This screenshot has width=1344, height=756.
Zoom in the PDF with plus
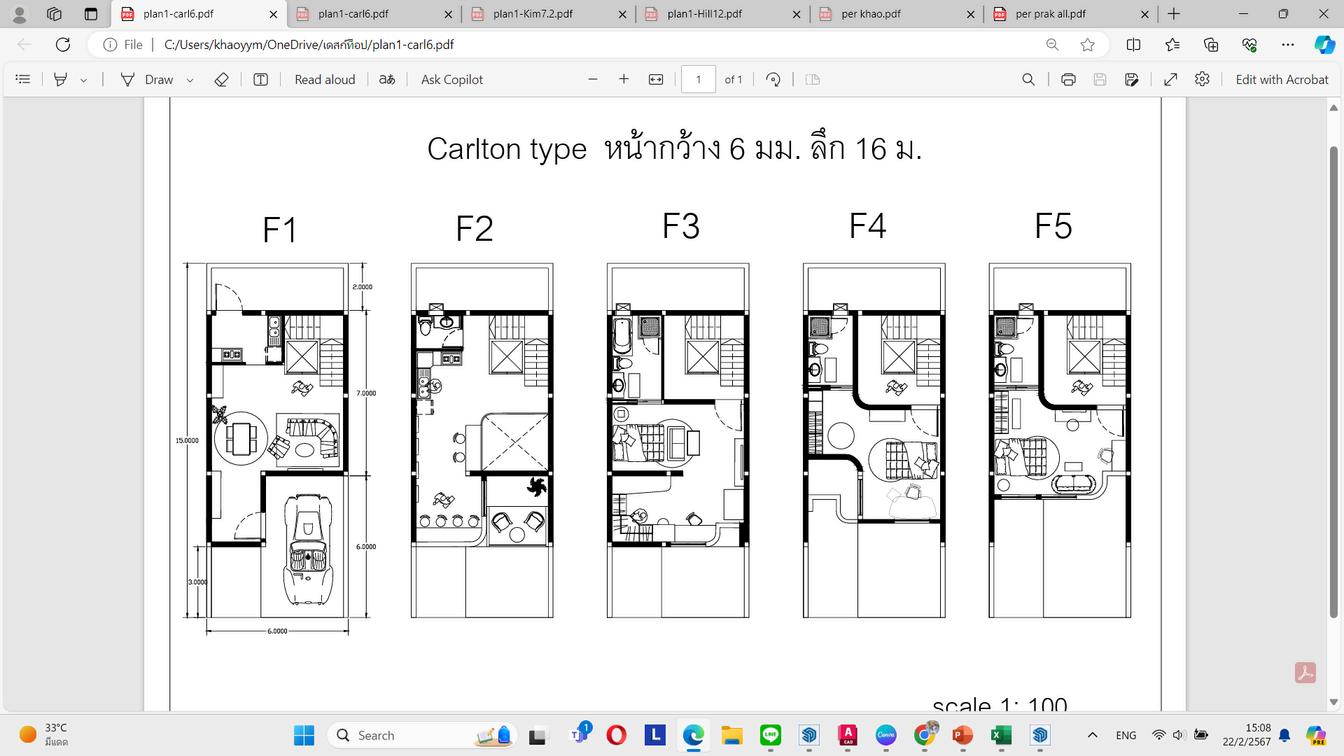tap(624, 79)
